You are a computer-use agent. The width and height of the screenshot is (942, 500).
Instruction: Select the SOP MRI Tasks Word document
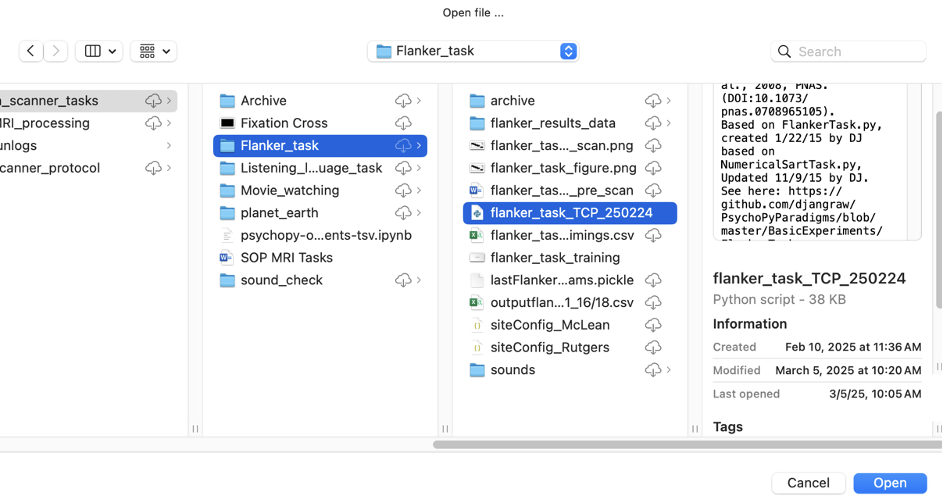point(286,258)
